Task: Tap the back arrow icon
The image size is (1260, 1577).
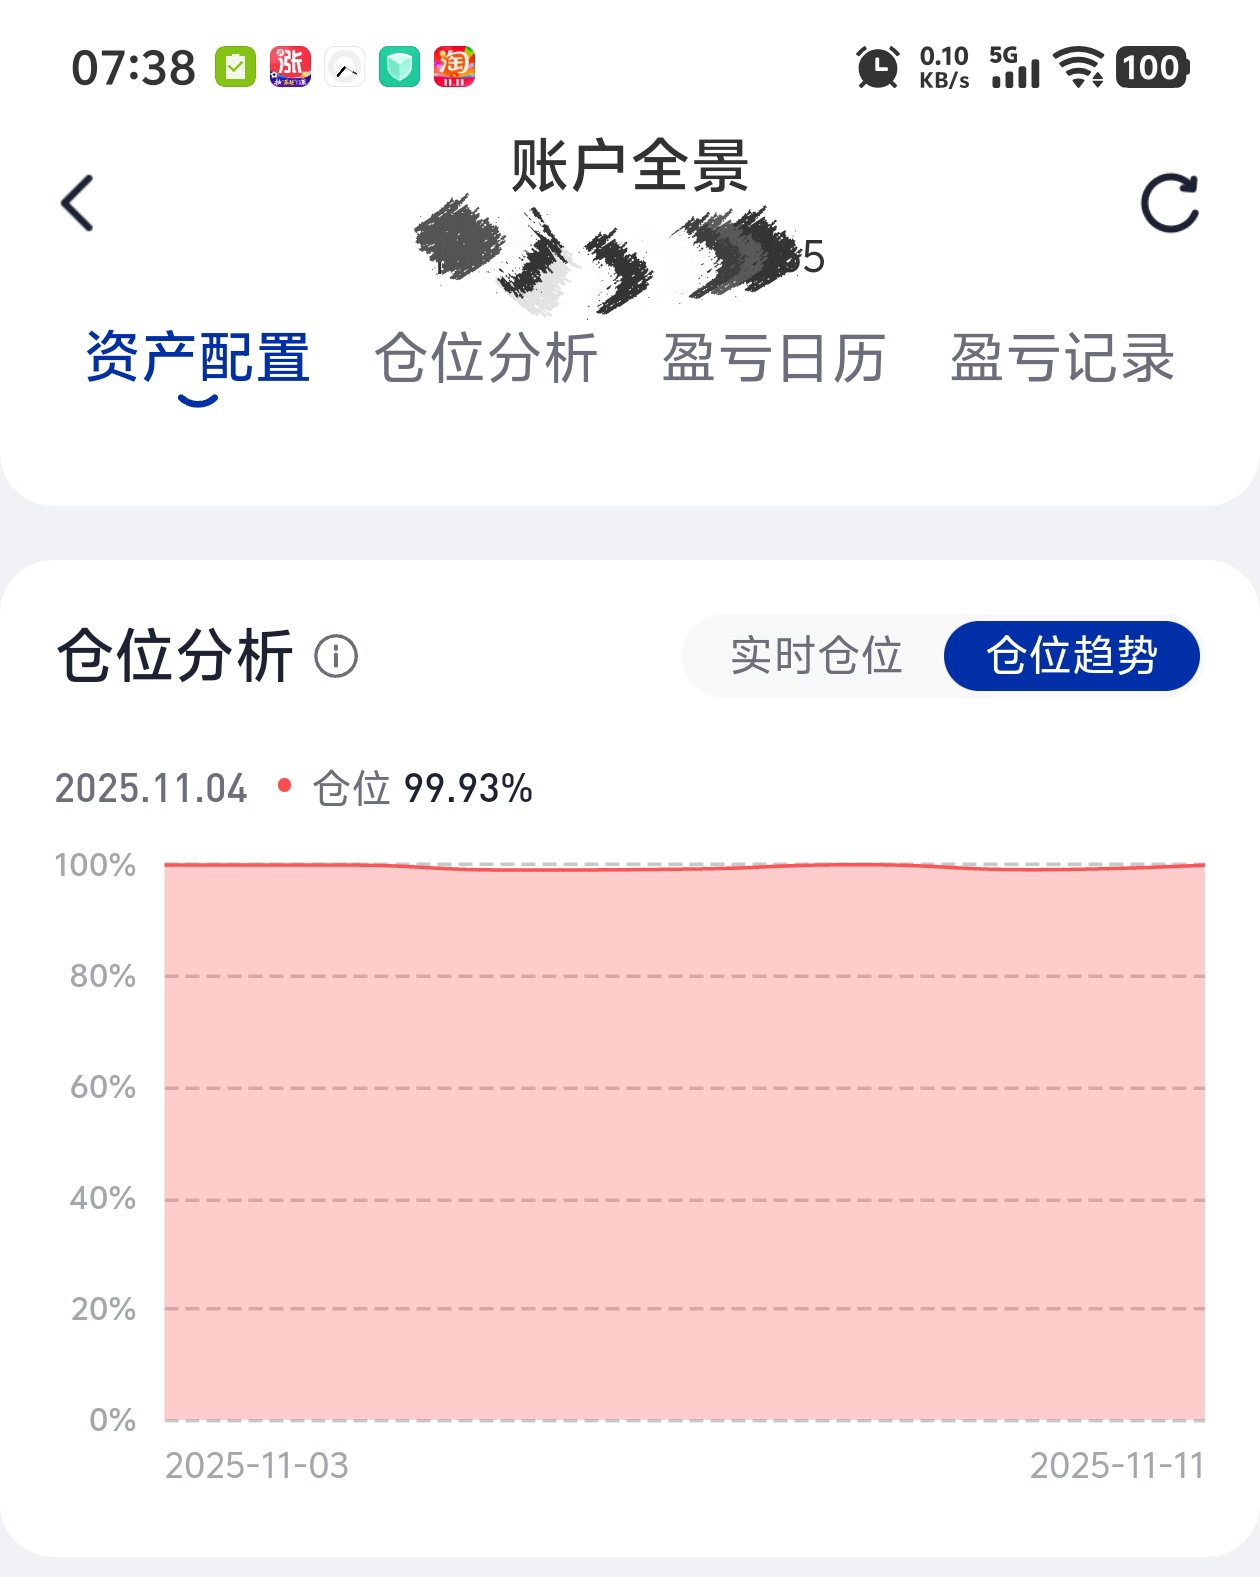Action: 78,203
